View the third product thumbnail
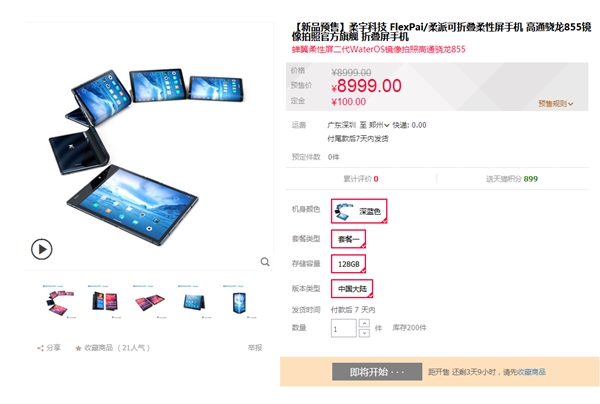Viewport: 600px width, 404px height. [150, 302]
